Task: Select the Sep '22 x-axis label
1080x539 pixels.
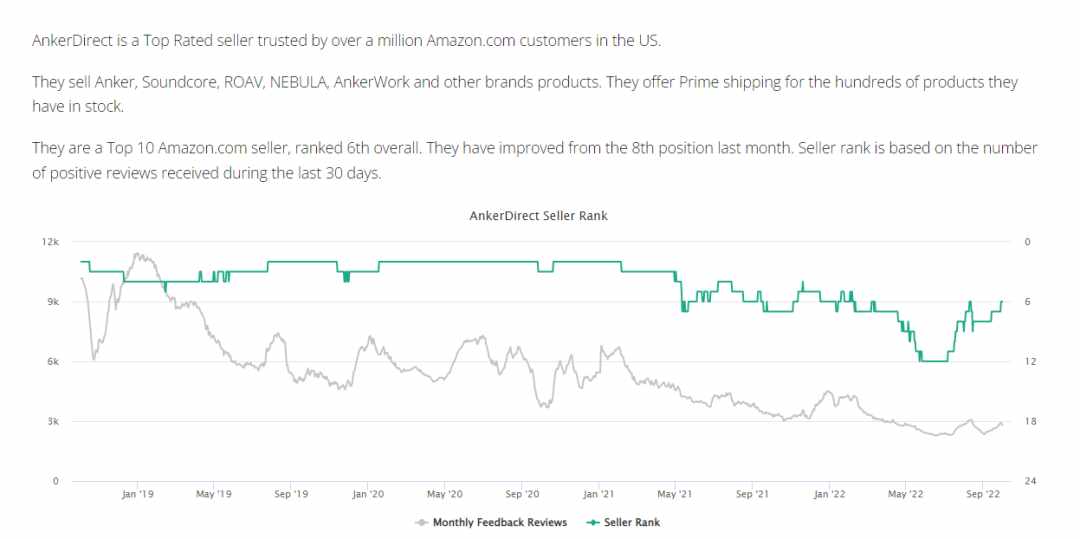Action: 983,494
